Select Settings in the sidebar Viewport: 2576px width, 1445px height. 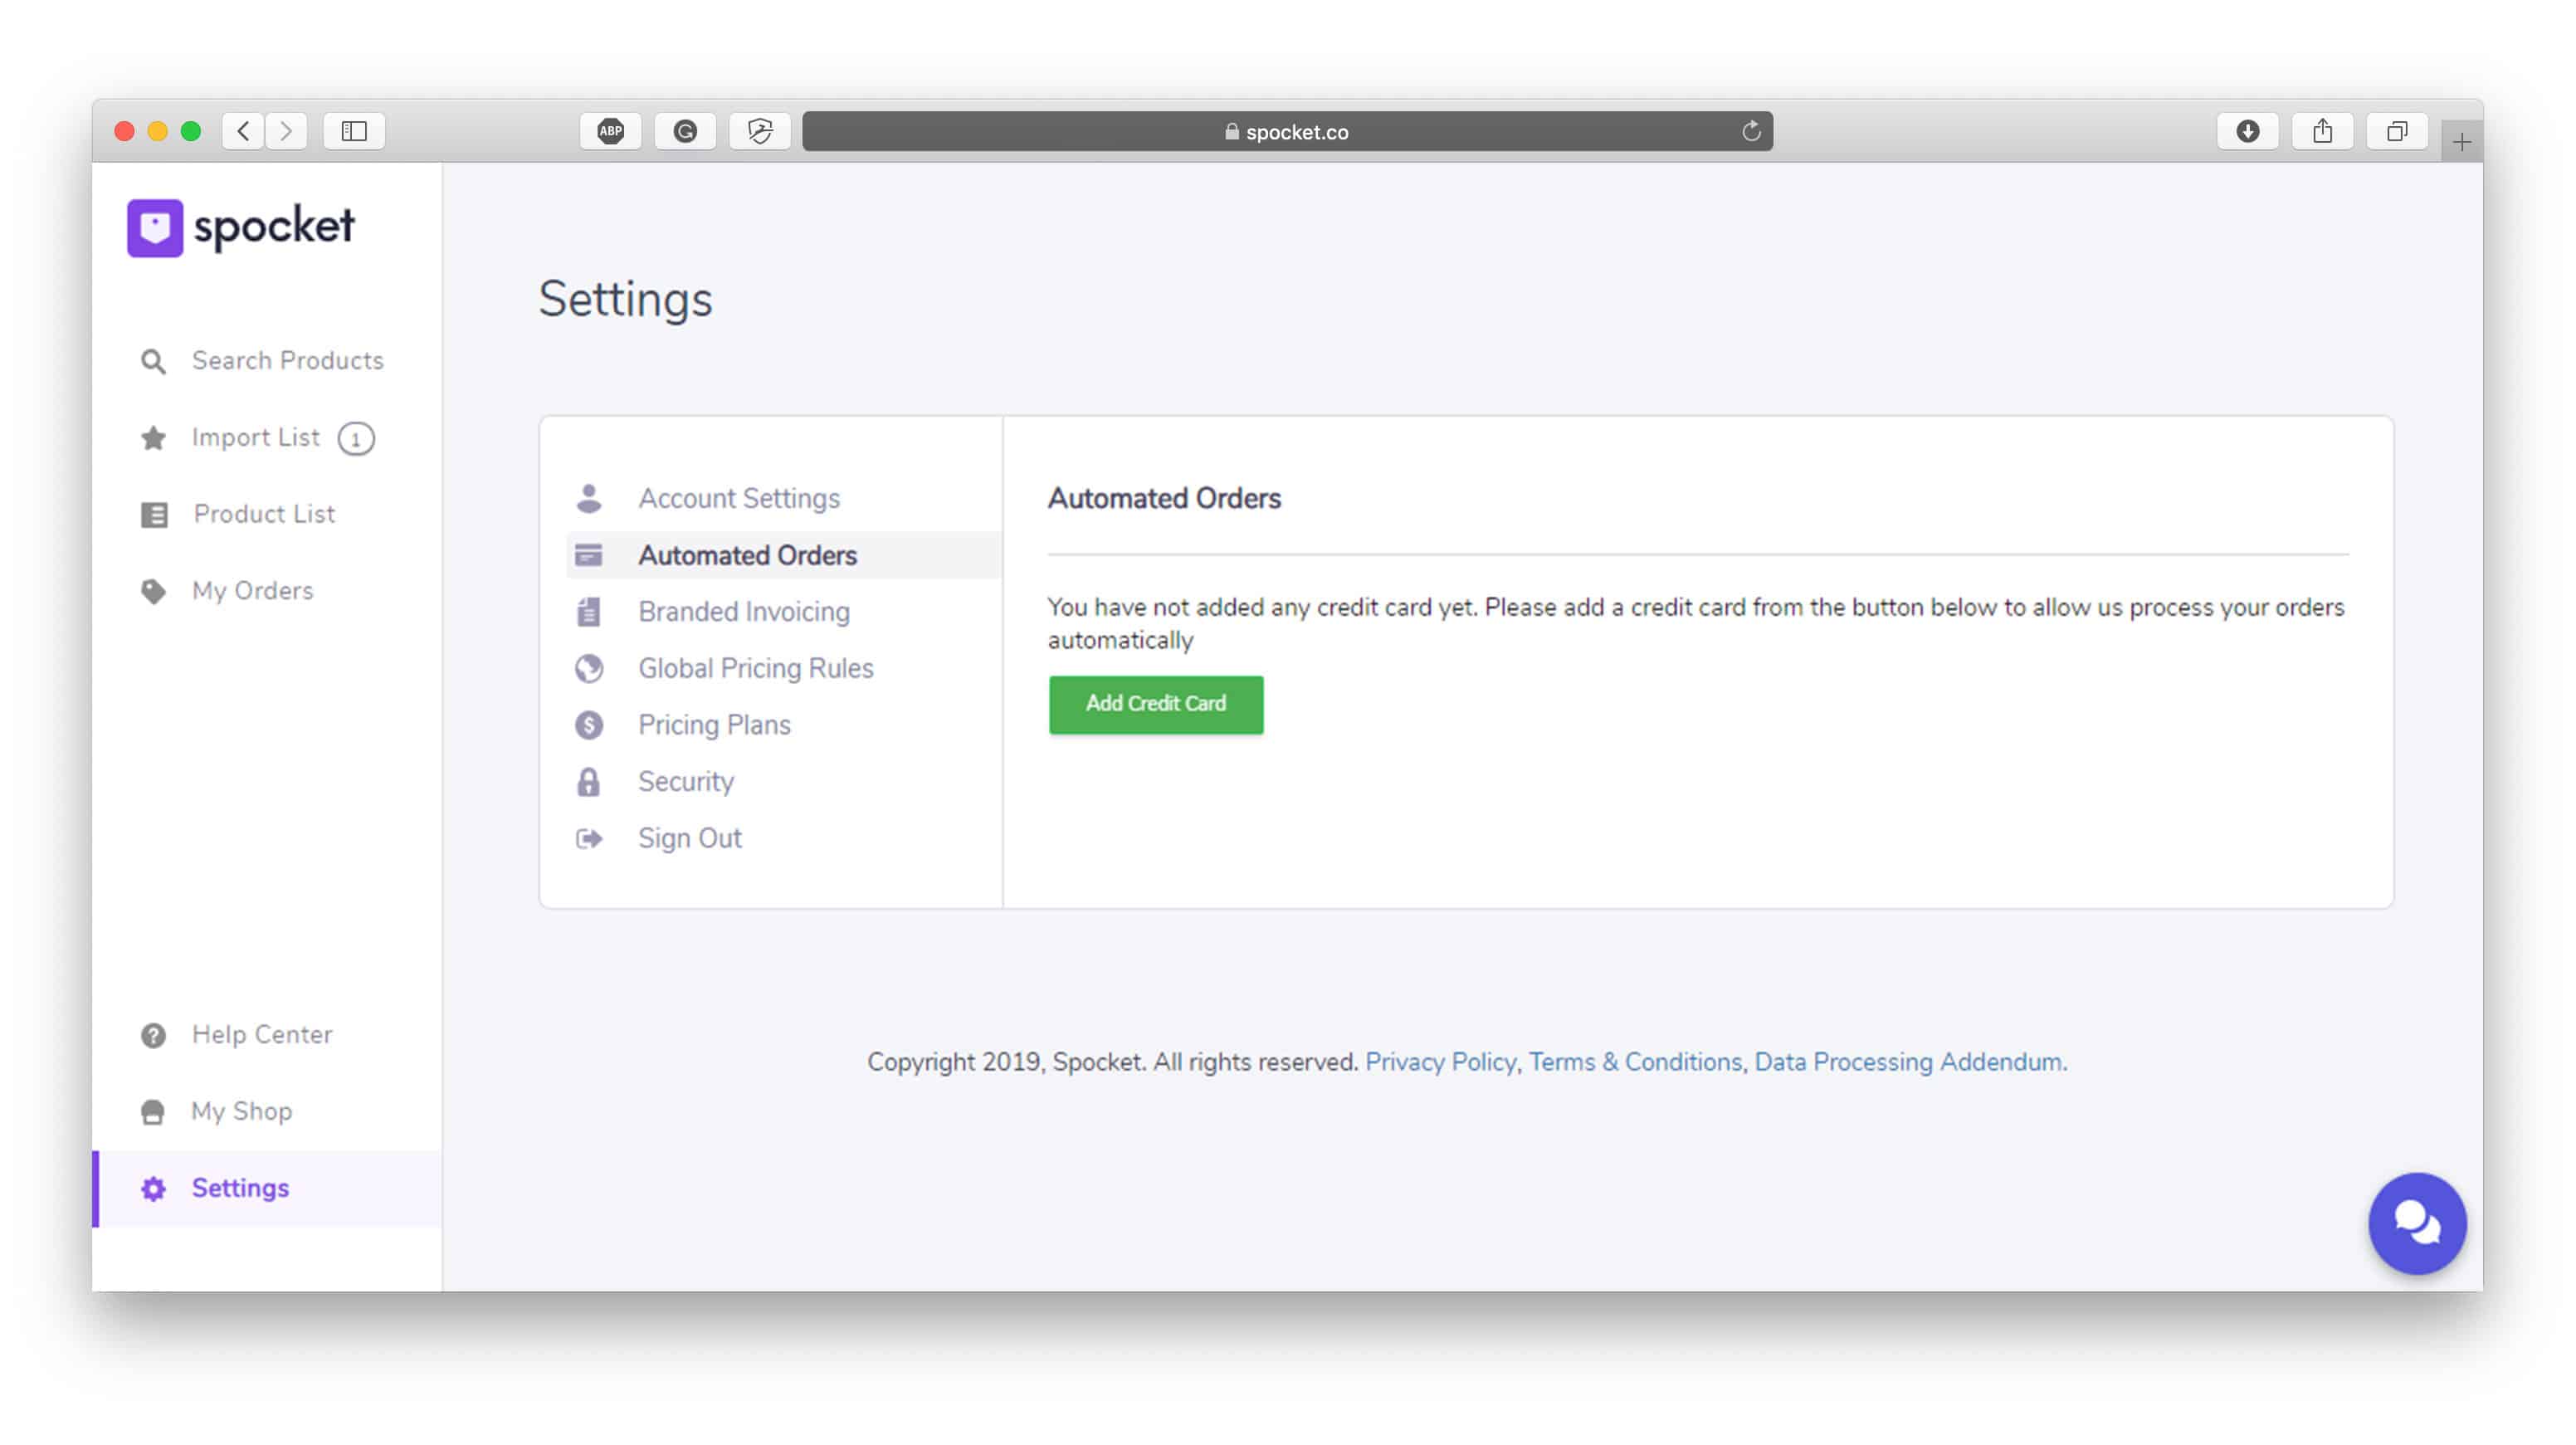(x=267, y=1188)
